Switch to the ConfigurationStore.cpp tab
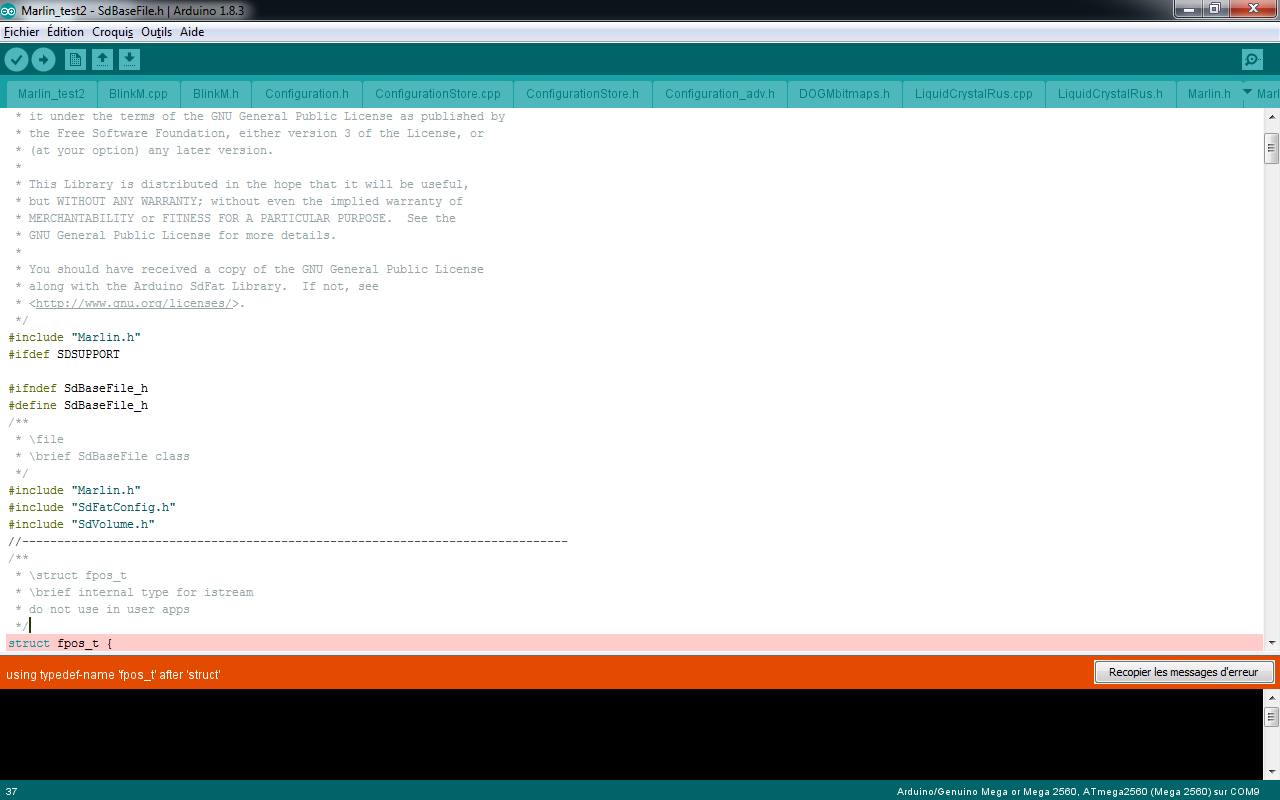Viewport: 1280px width, 800px height. pos(438,94)
